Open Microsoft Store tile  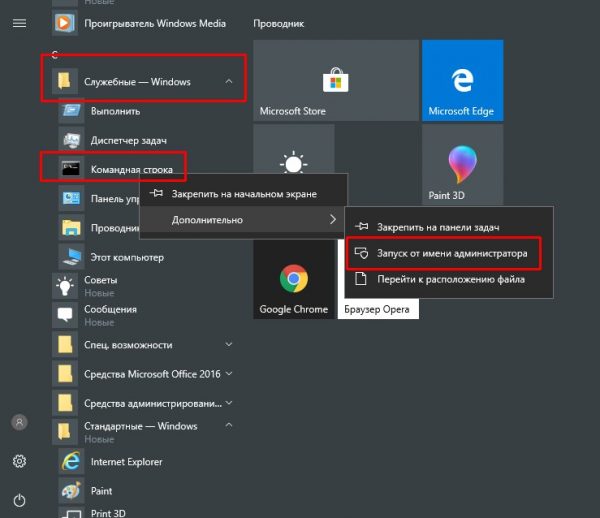(336, 80)
